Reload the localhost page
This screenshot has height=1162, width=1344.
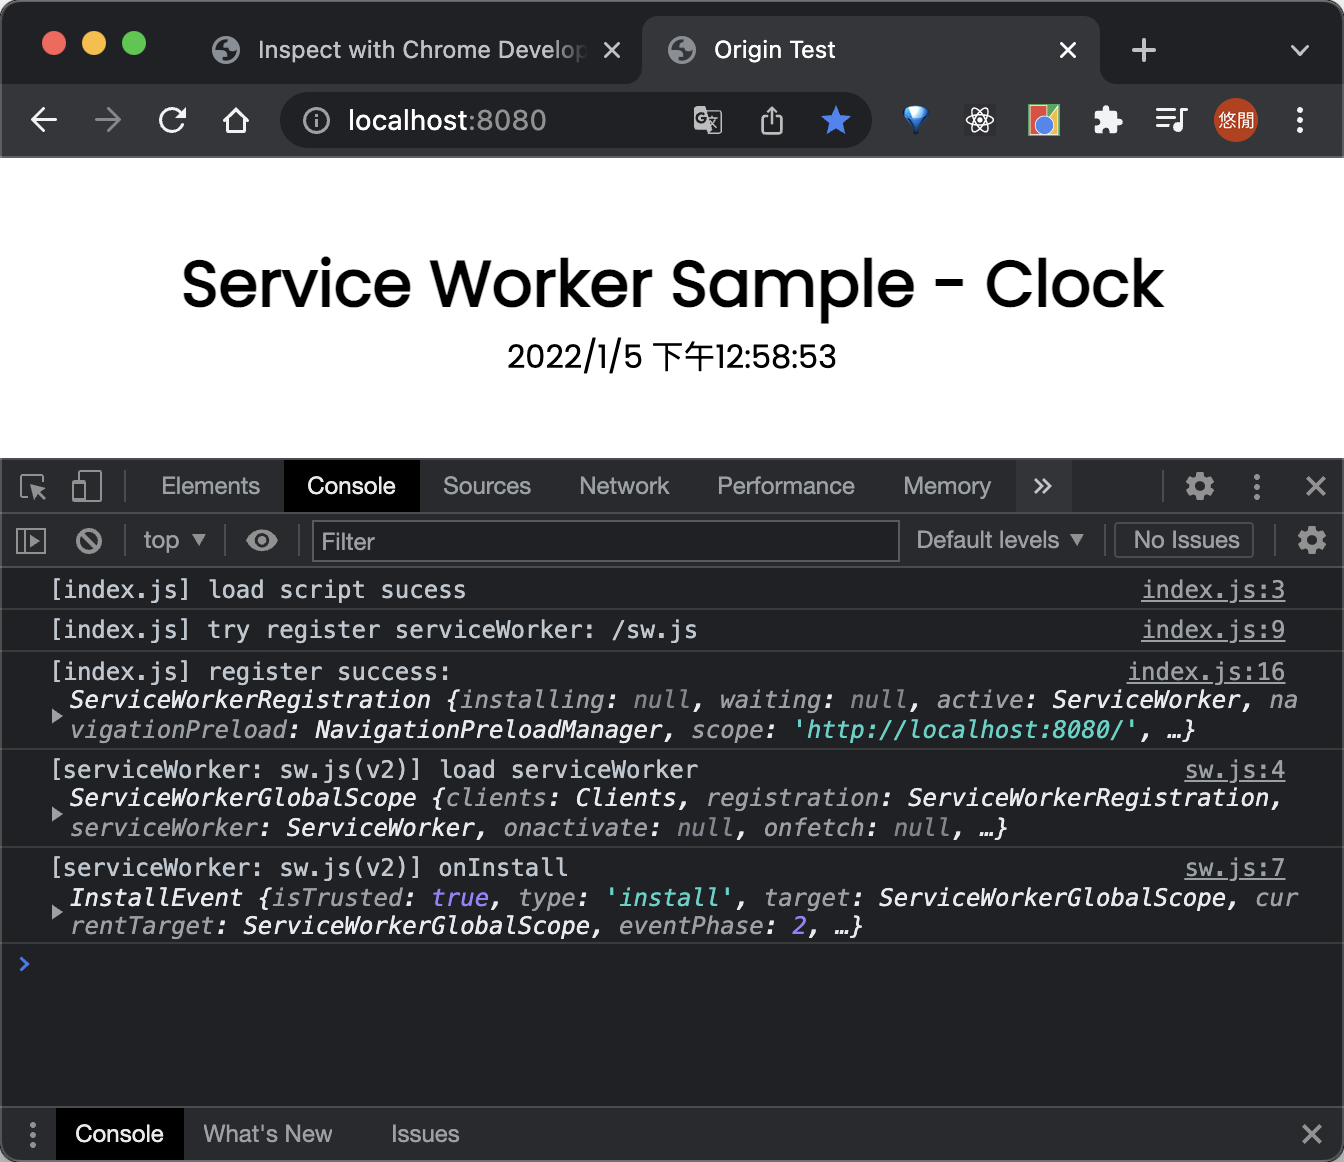172,120
